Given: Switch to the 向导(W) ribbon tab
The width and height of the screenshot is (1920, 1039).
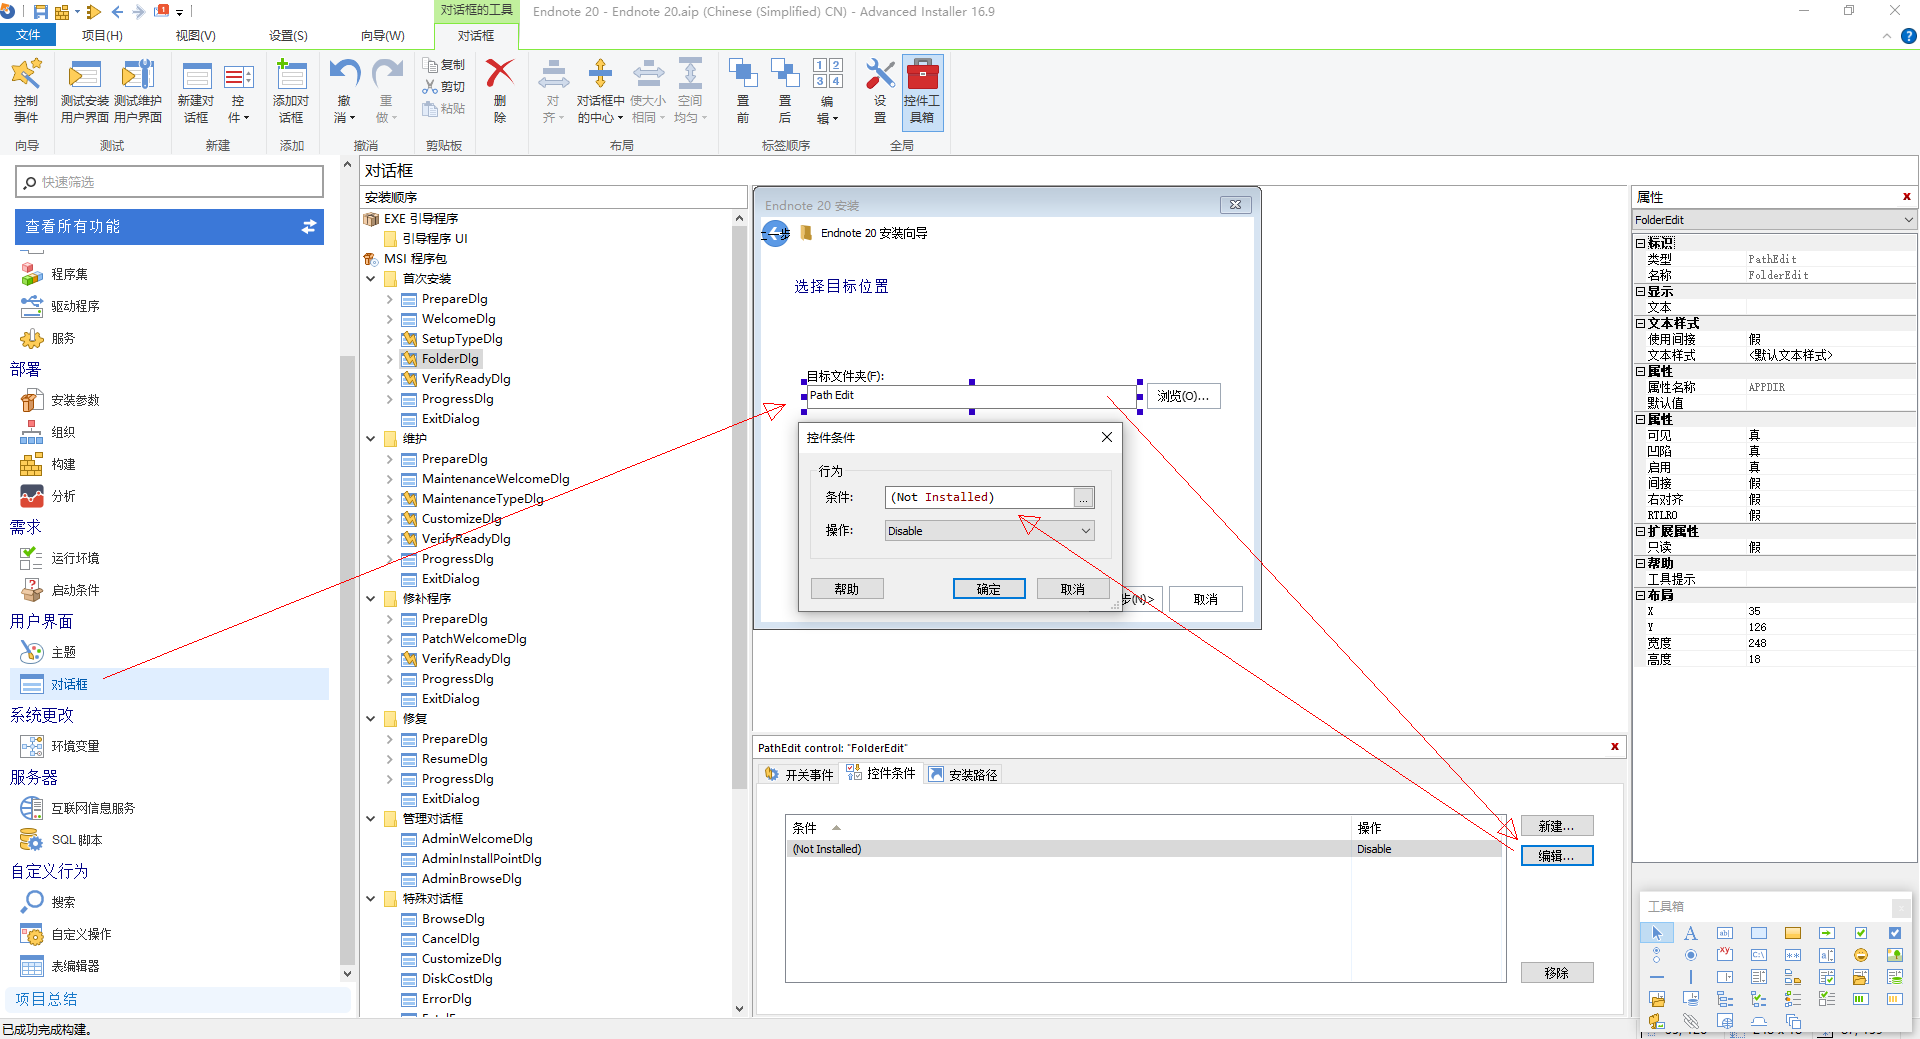Looking at the screenshot, I should tap(382, 35).
